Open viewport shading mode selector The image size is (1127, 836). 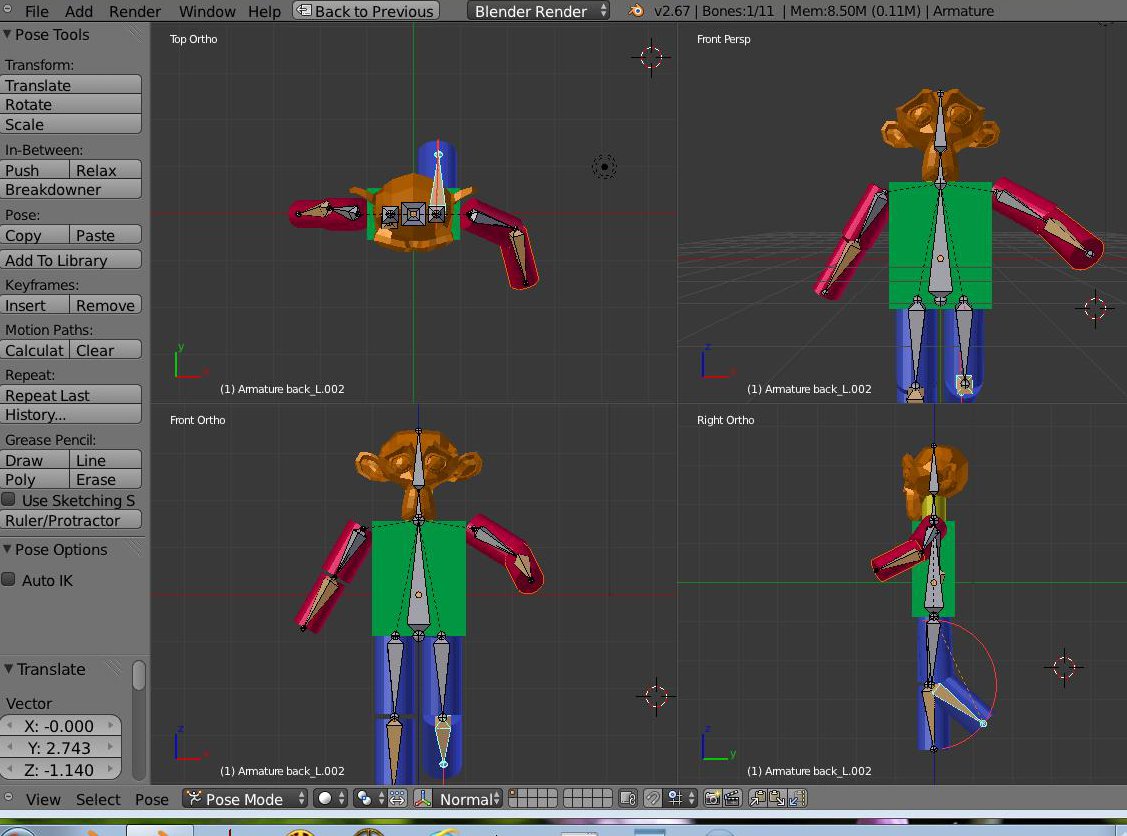pyautogui.click(x=331, y=799)
